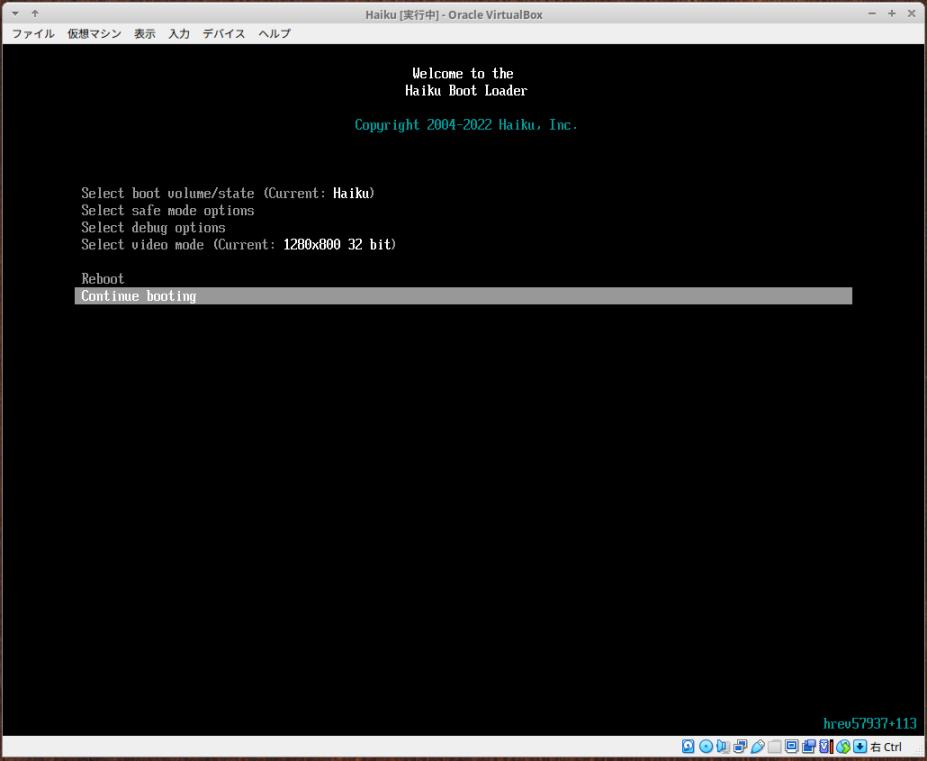The height and width of the screenshot is (761, 927).
Task: Open the ファイル menu
Action: [x=33, y=34]
